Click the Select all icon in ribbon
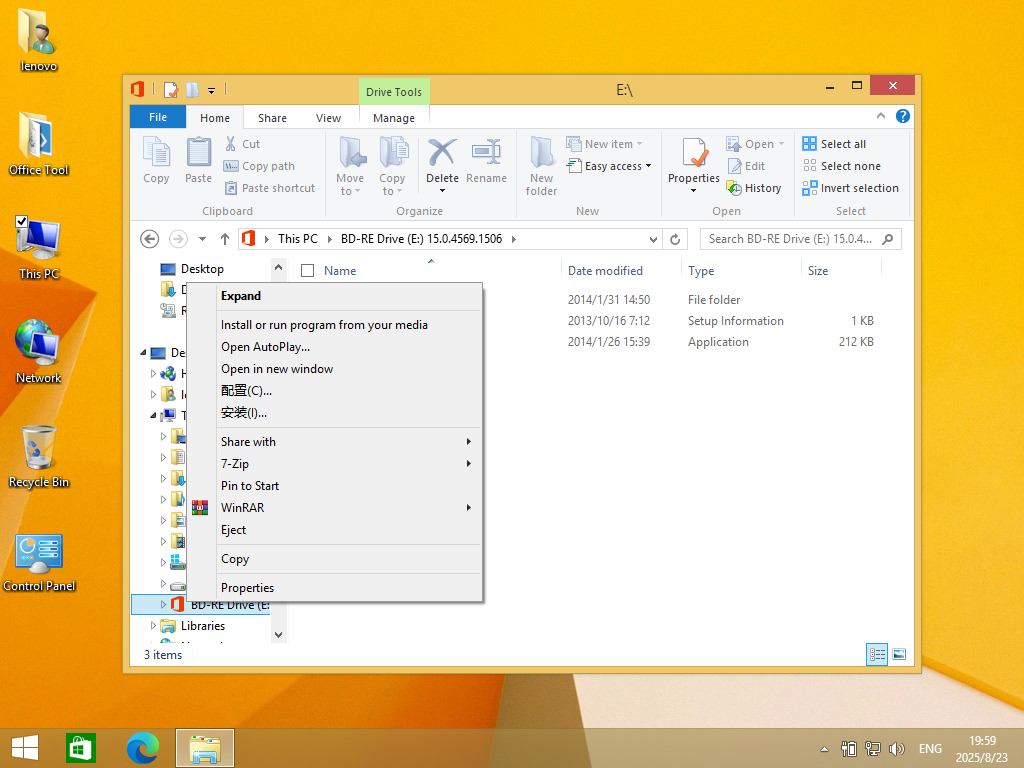 click(x=810, y=144)
